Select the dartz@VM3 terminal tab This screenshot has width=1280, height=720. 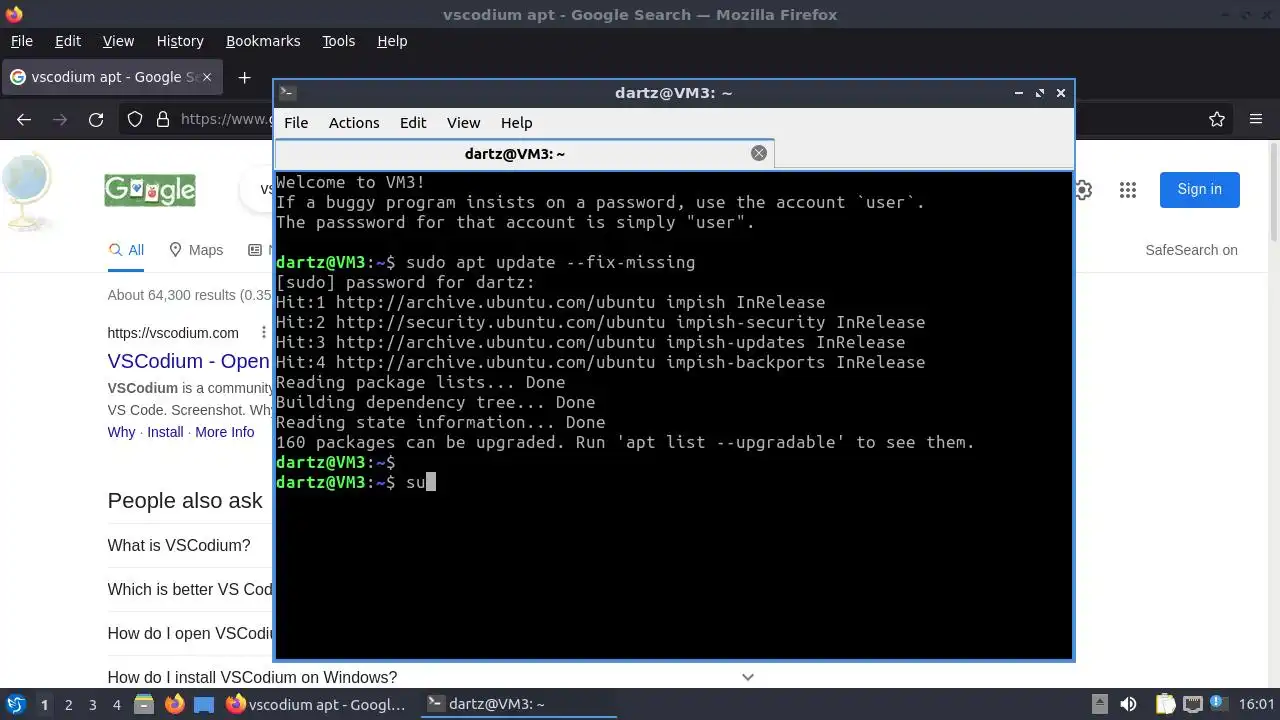pos(524,153)
